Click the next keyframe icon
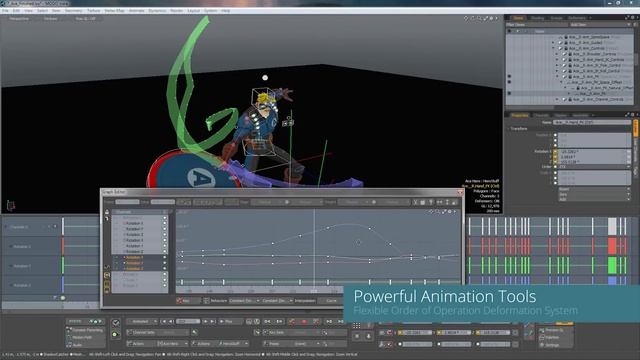 pyautogui.click(x=279, y=322)
